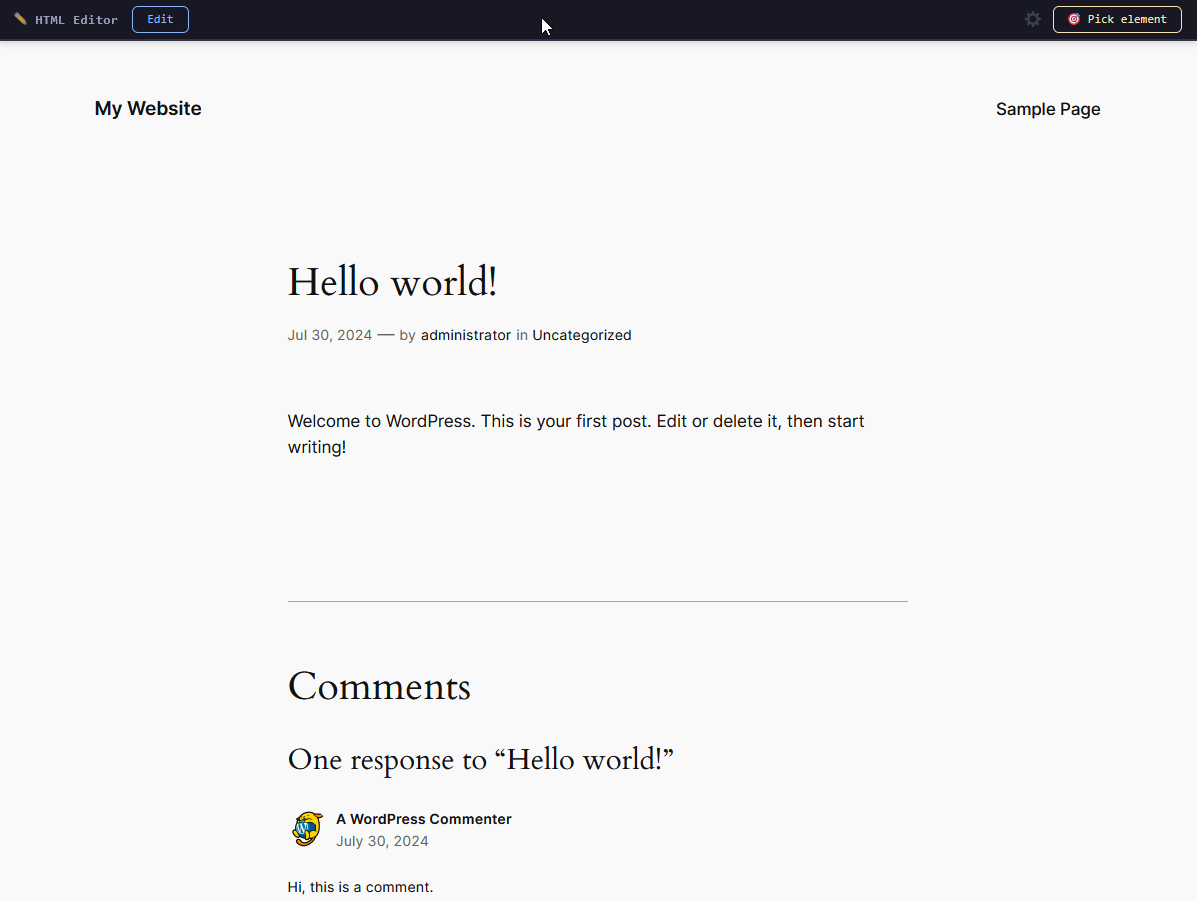Click the Comments section heading

[379, 686]
